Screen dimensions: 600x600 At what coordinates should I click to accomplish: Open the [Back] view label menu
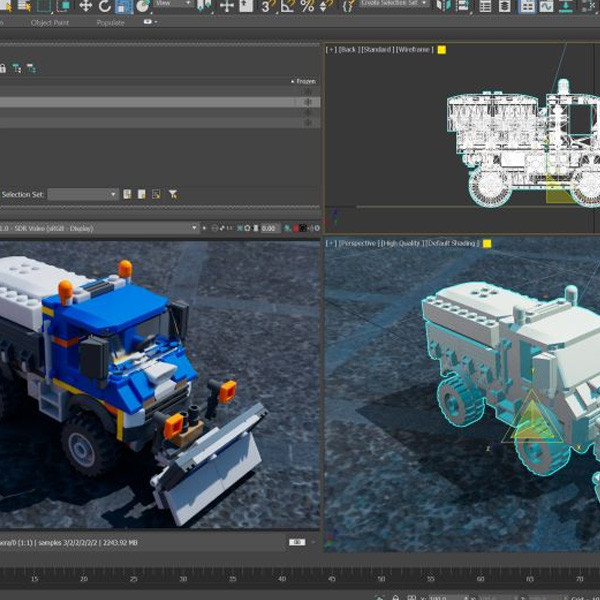[x=349, y=50]
